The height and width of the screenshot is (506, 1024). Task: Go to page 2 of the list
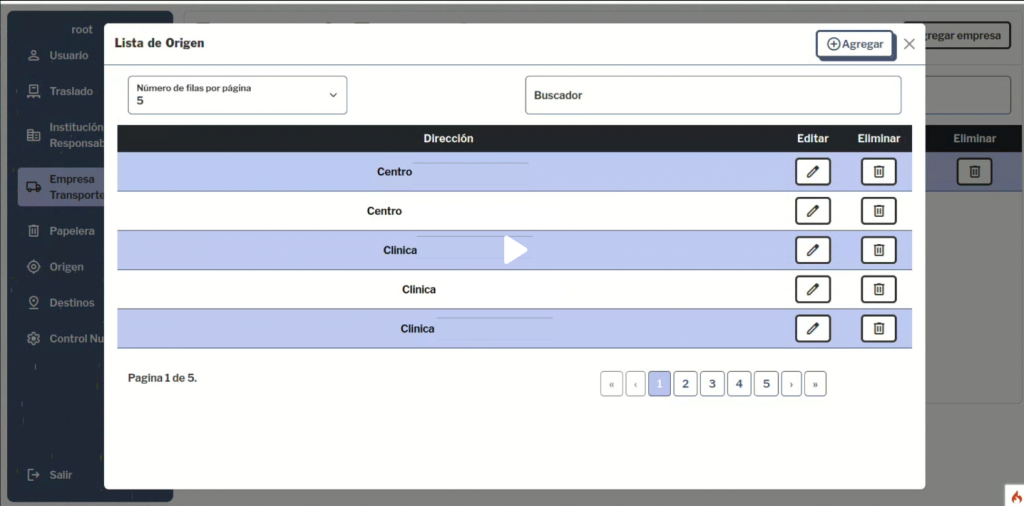click(x=685, y=384)
